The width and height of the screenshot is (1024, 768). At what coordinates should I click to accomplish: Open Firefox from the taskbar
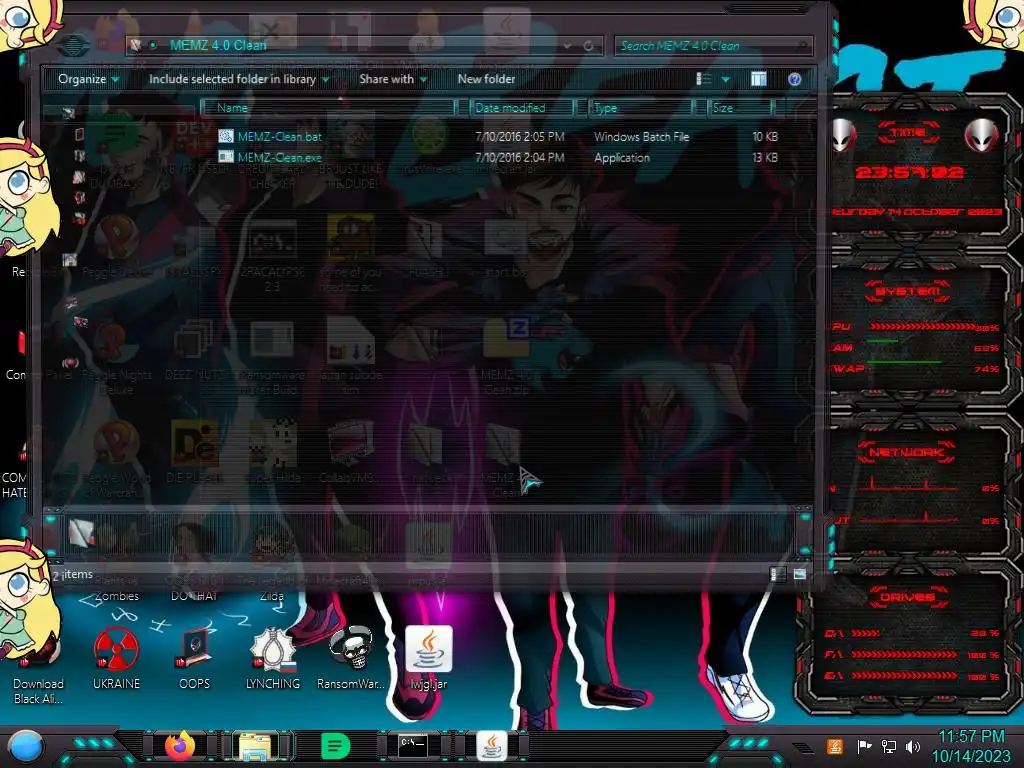click(x=180, y=746)
